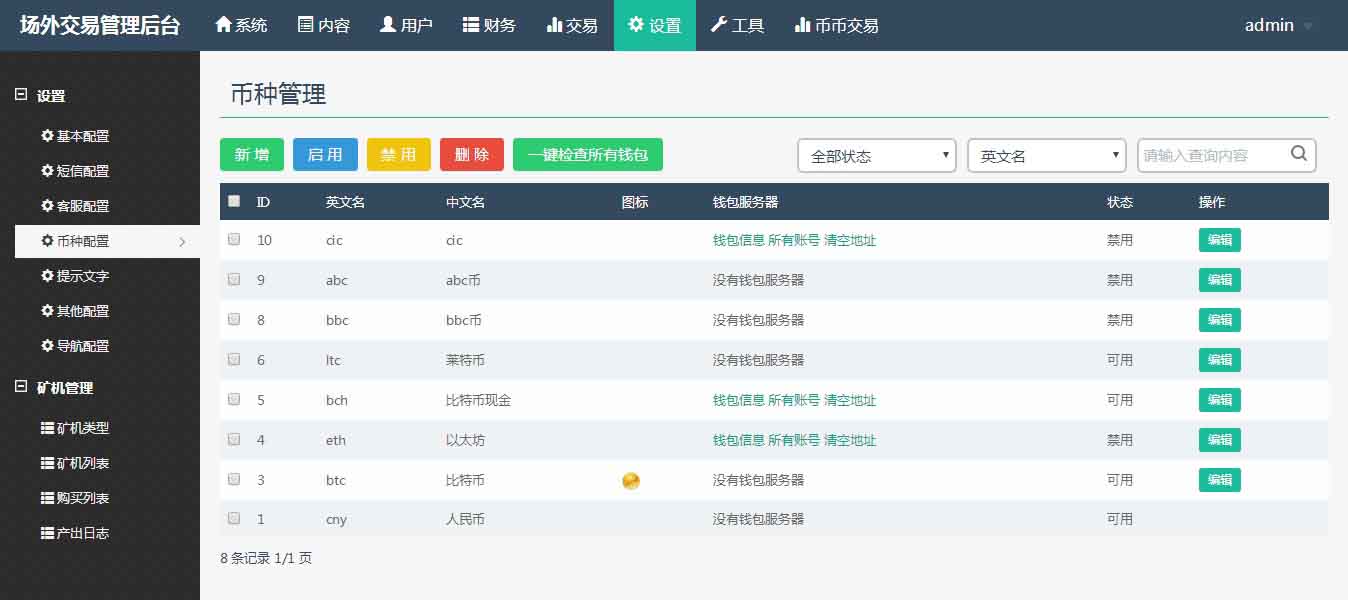
Task: Check the box for the ltc row
Action: 234,359
